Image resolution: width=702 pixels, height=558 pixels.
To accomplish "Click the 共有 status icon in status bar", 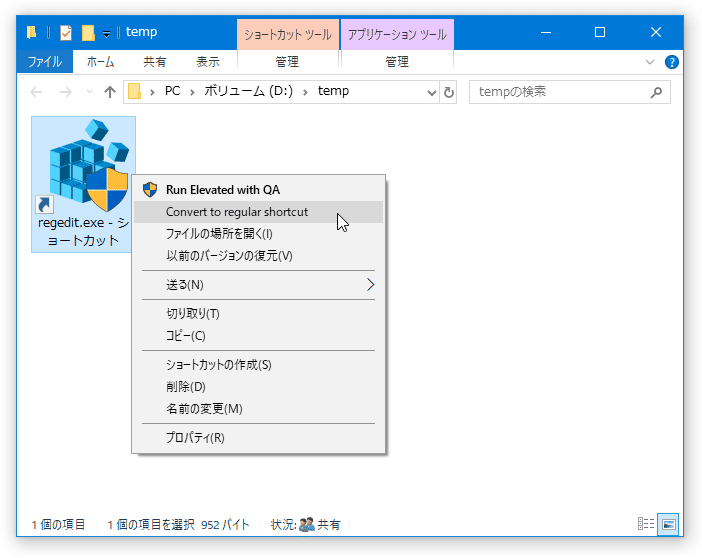I will click(307, 524).
